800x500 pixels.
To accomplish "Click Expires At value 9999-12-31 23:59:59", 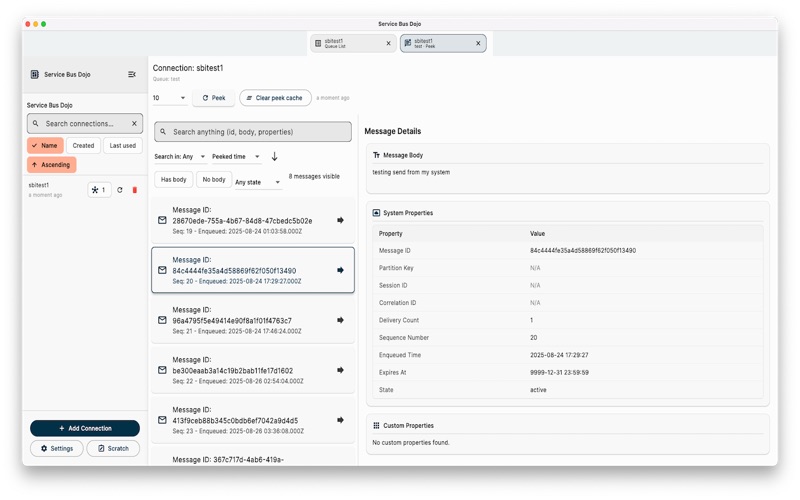I will coord(559,372).
